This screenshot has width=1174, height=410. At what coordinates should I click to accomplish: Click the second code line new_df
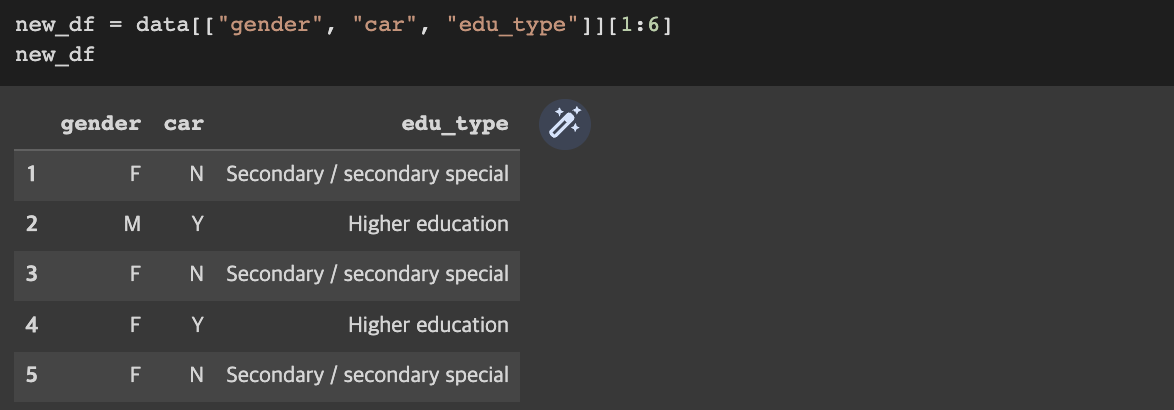click(x=55, y=55)
